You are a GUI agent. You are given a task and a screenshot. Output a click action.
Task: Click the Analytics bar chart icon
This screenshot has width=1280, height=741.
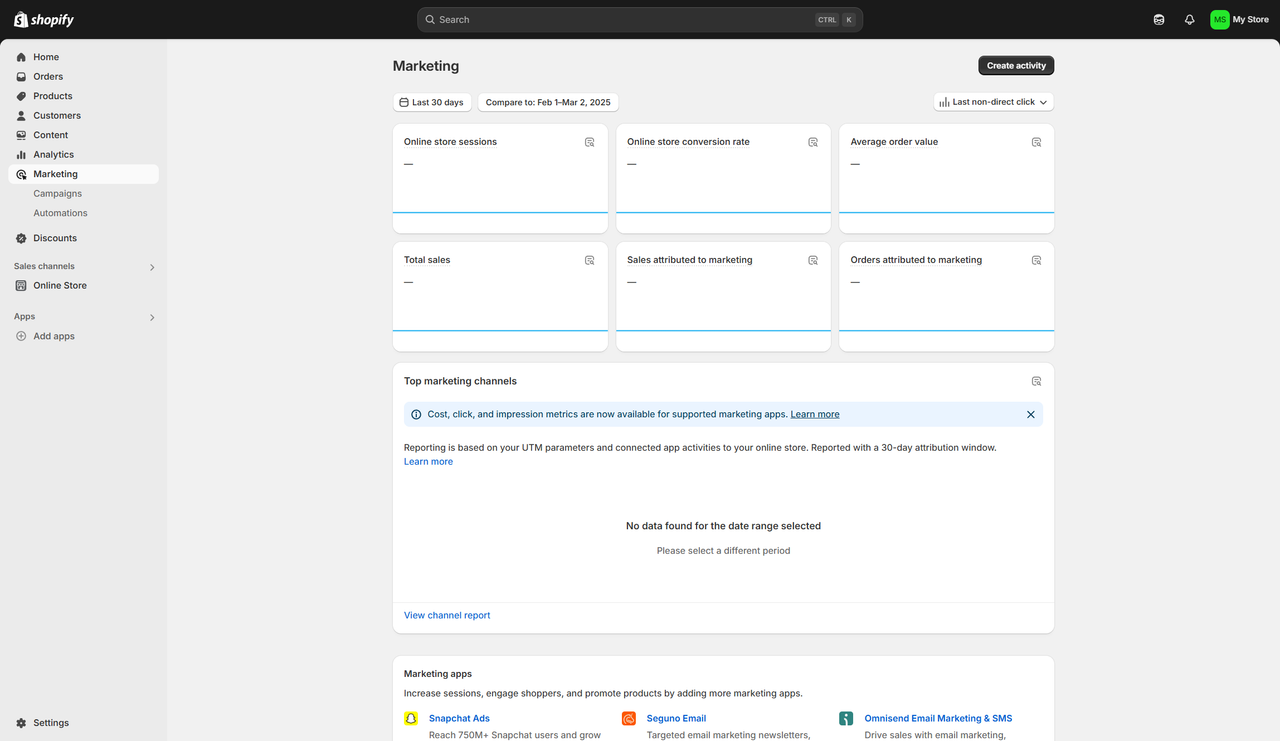pyautogui.click(x=21, y=155)
